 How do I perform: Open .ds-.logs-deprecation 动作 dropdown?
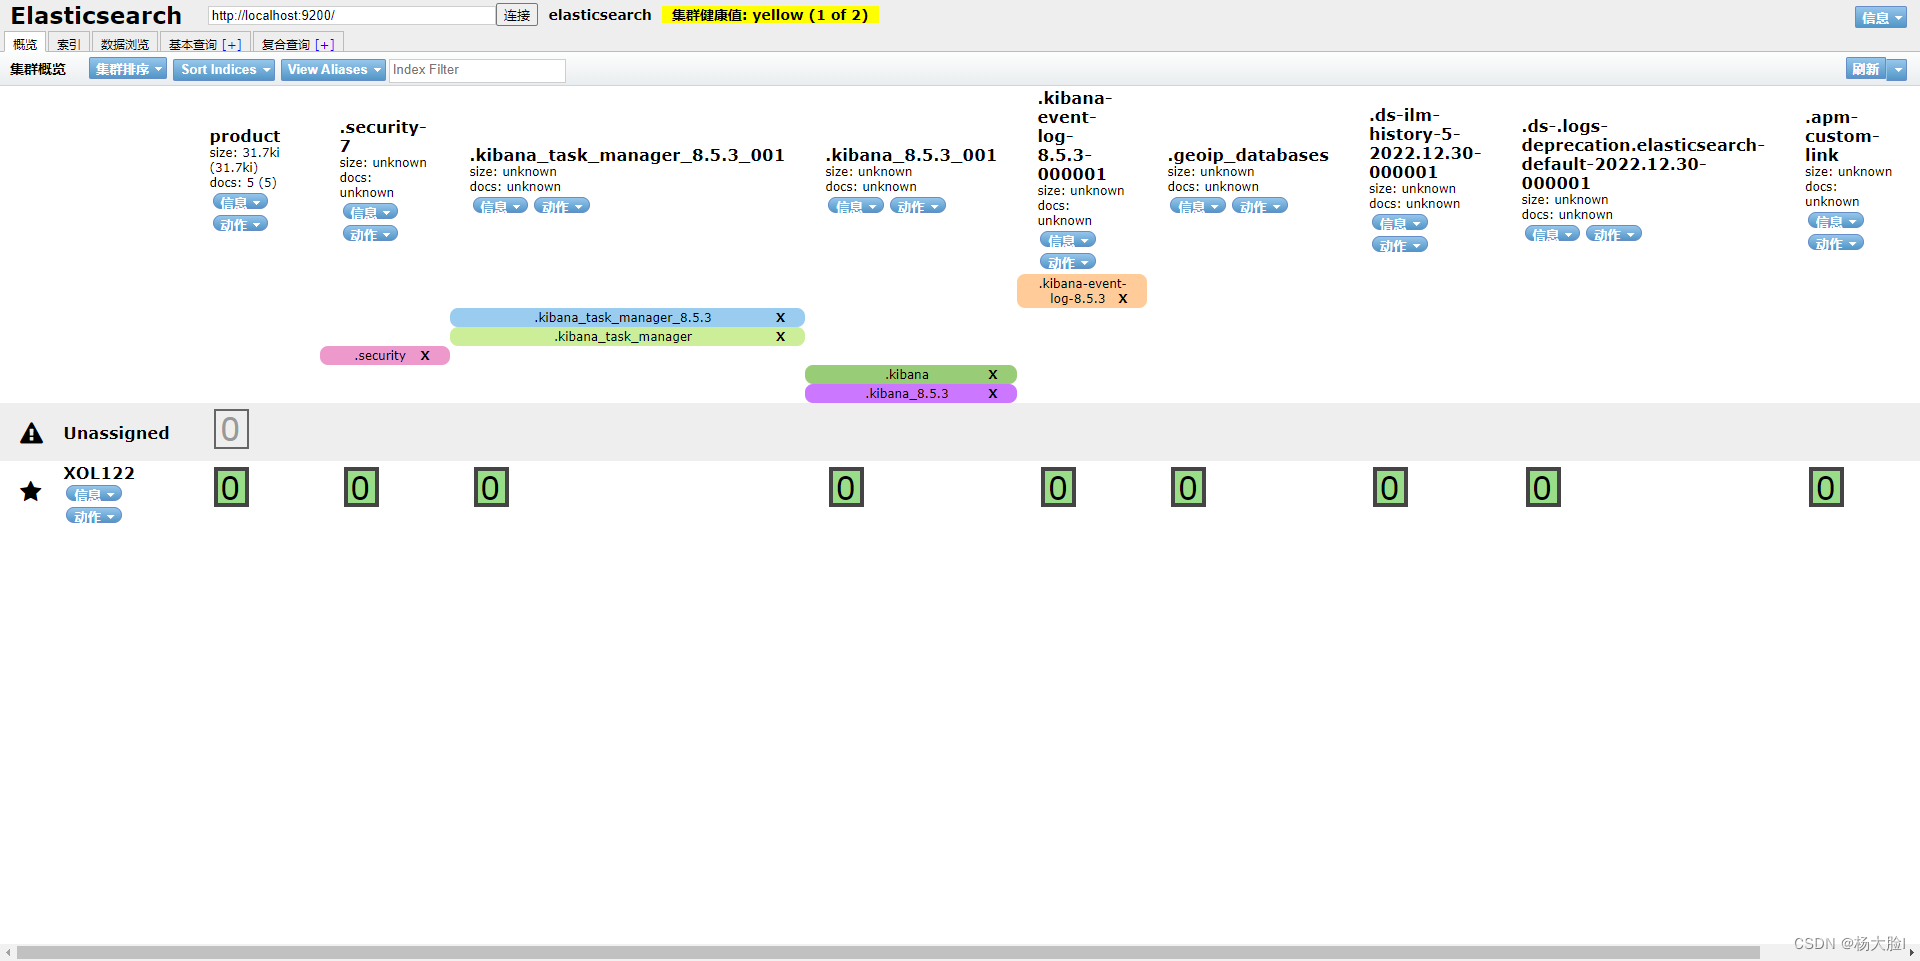(1614, 234)
